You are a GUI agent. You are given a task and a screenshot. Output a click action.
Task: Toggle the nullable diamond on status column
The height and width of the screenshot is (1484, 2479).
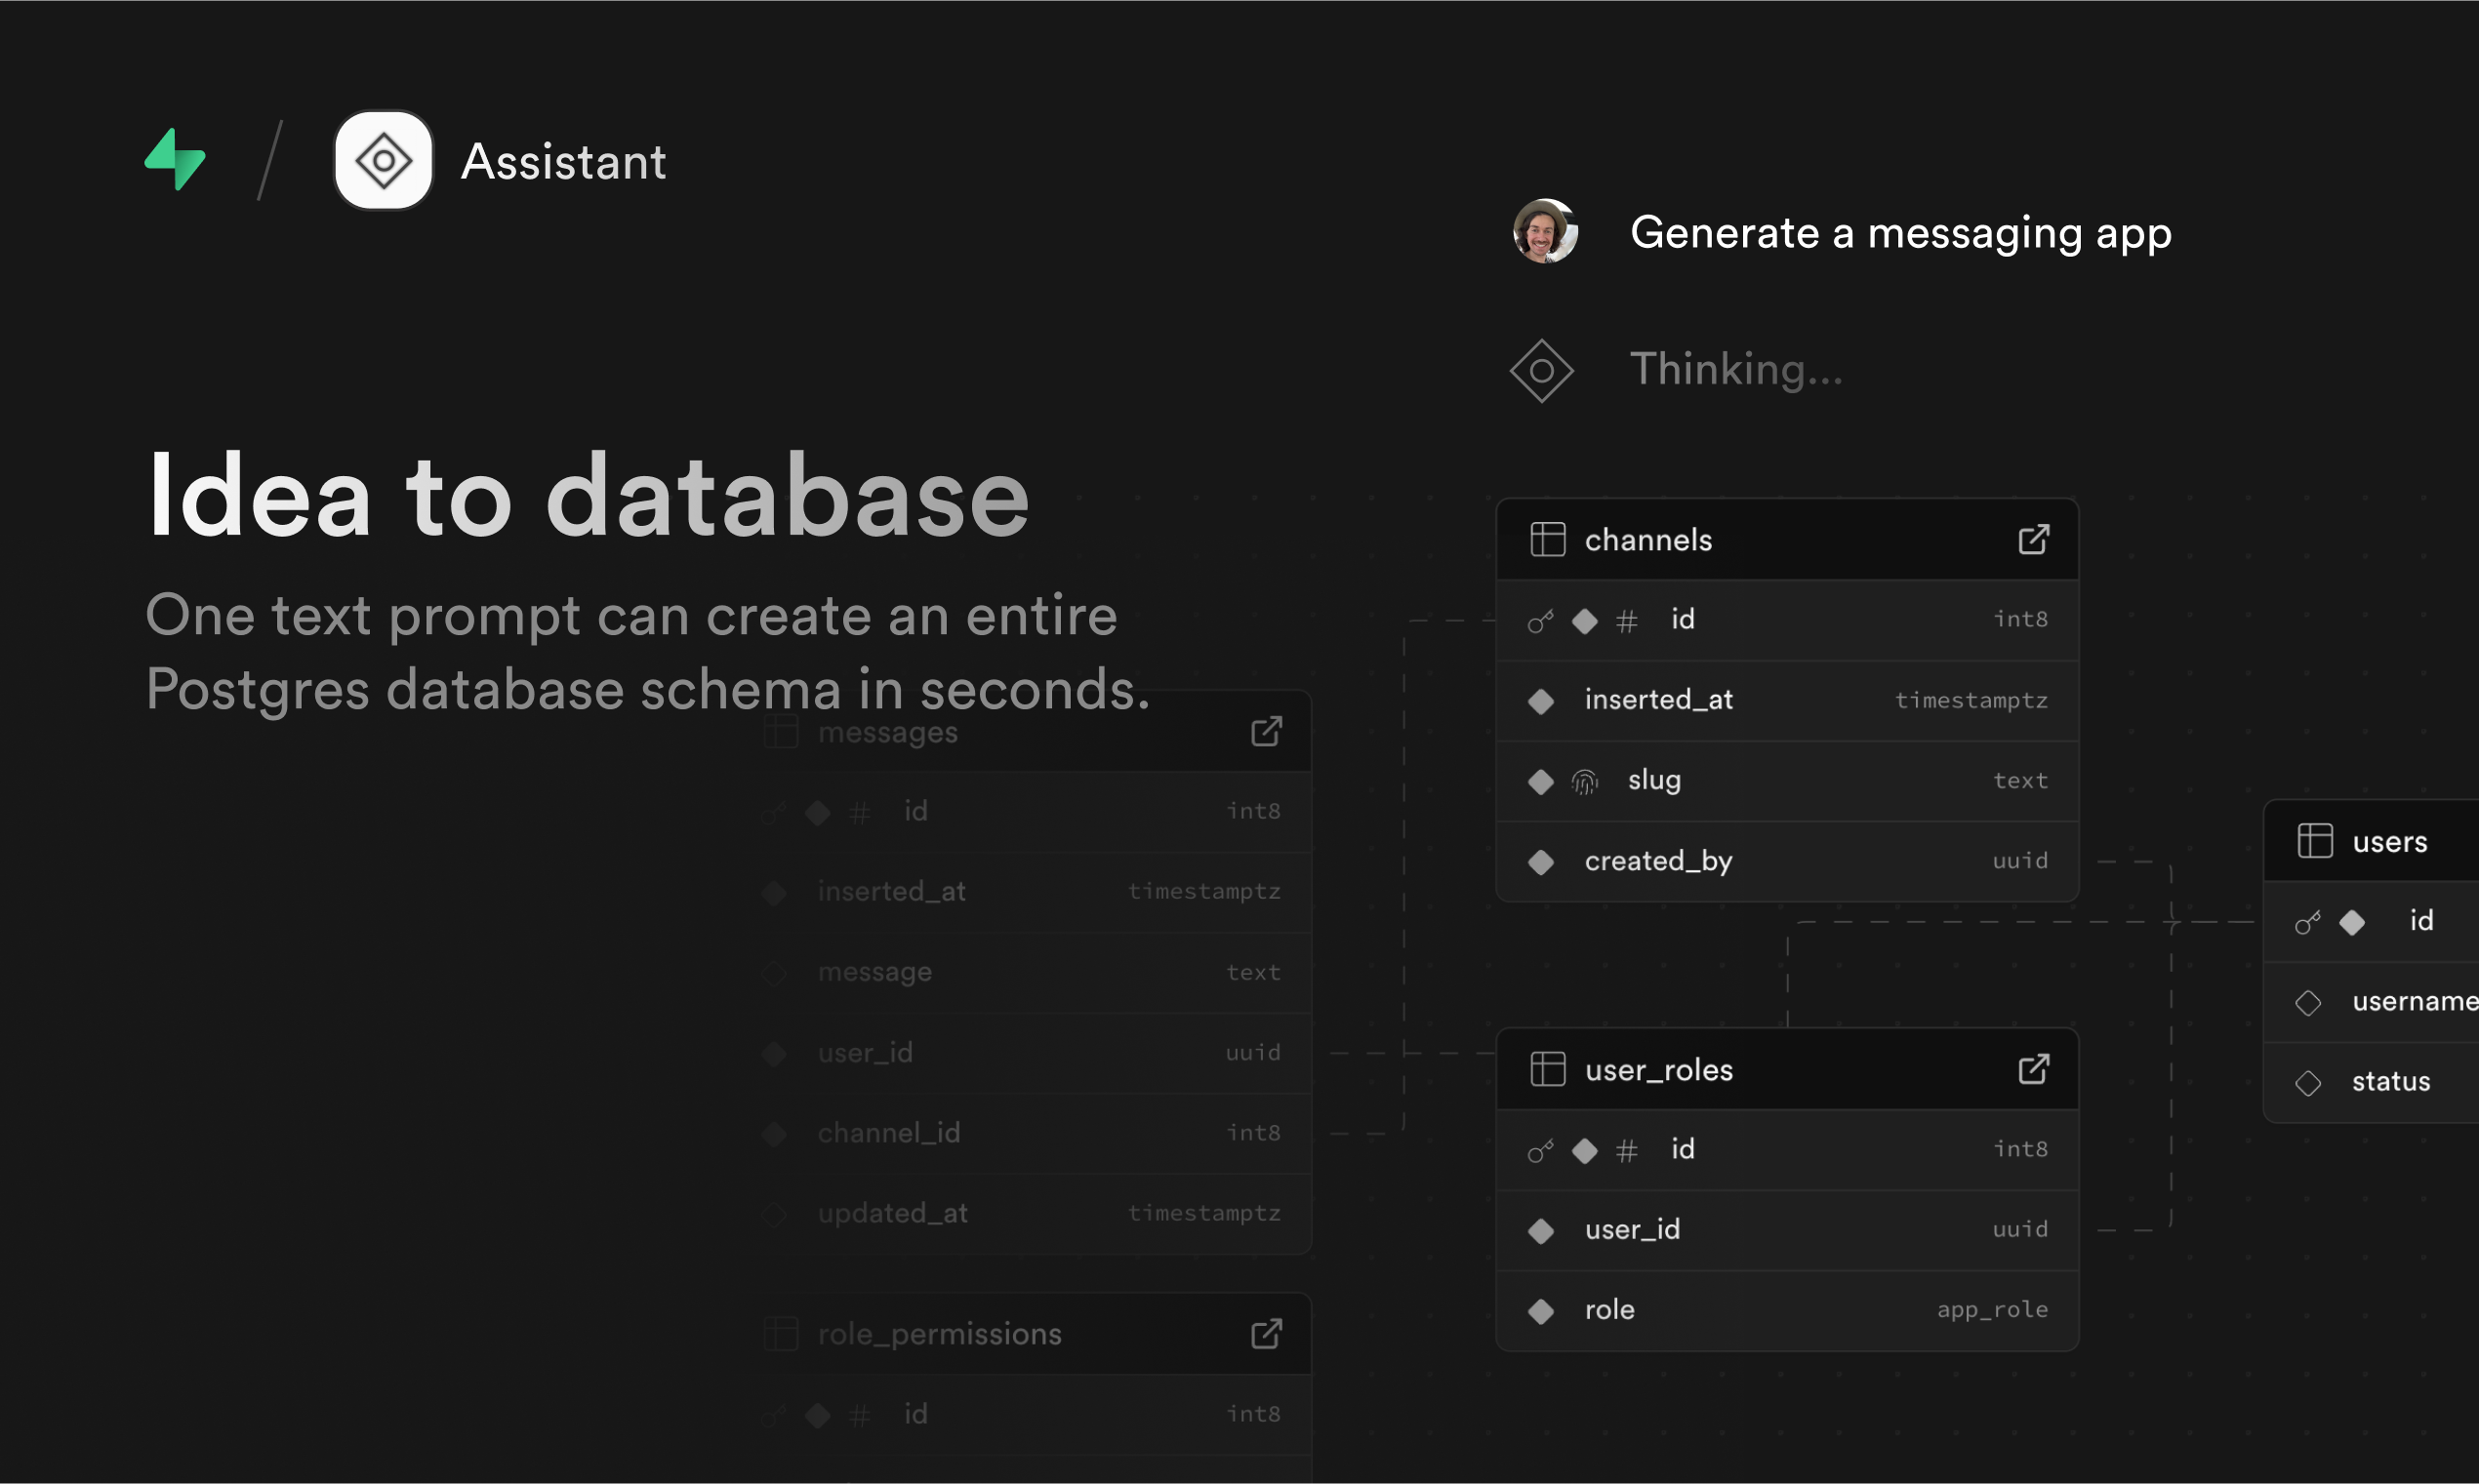pos(2308,1083)
